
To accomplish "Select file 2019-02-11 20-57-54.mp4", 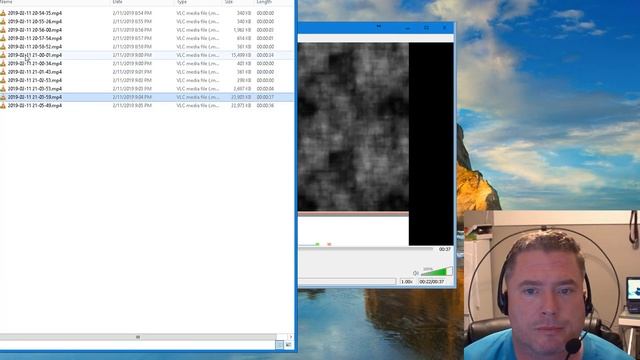I will pyautogui.click(x=35, y=38).
